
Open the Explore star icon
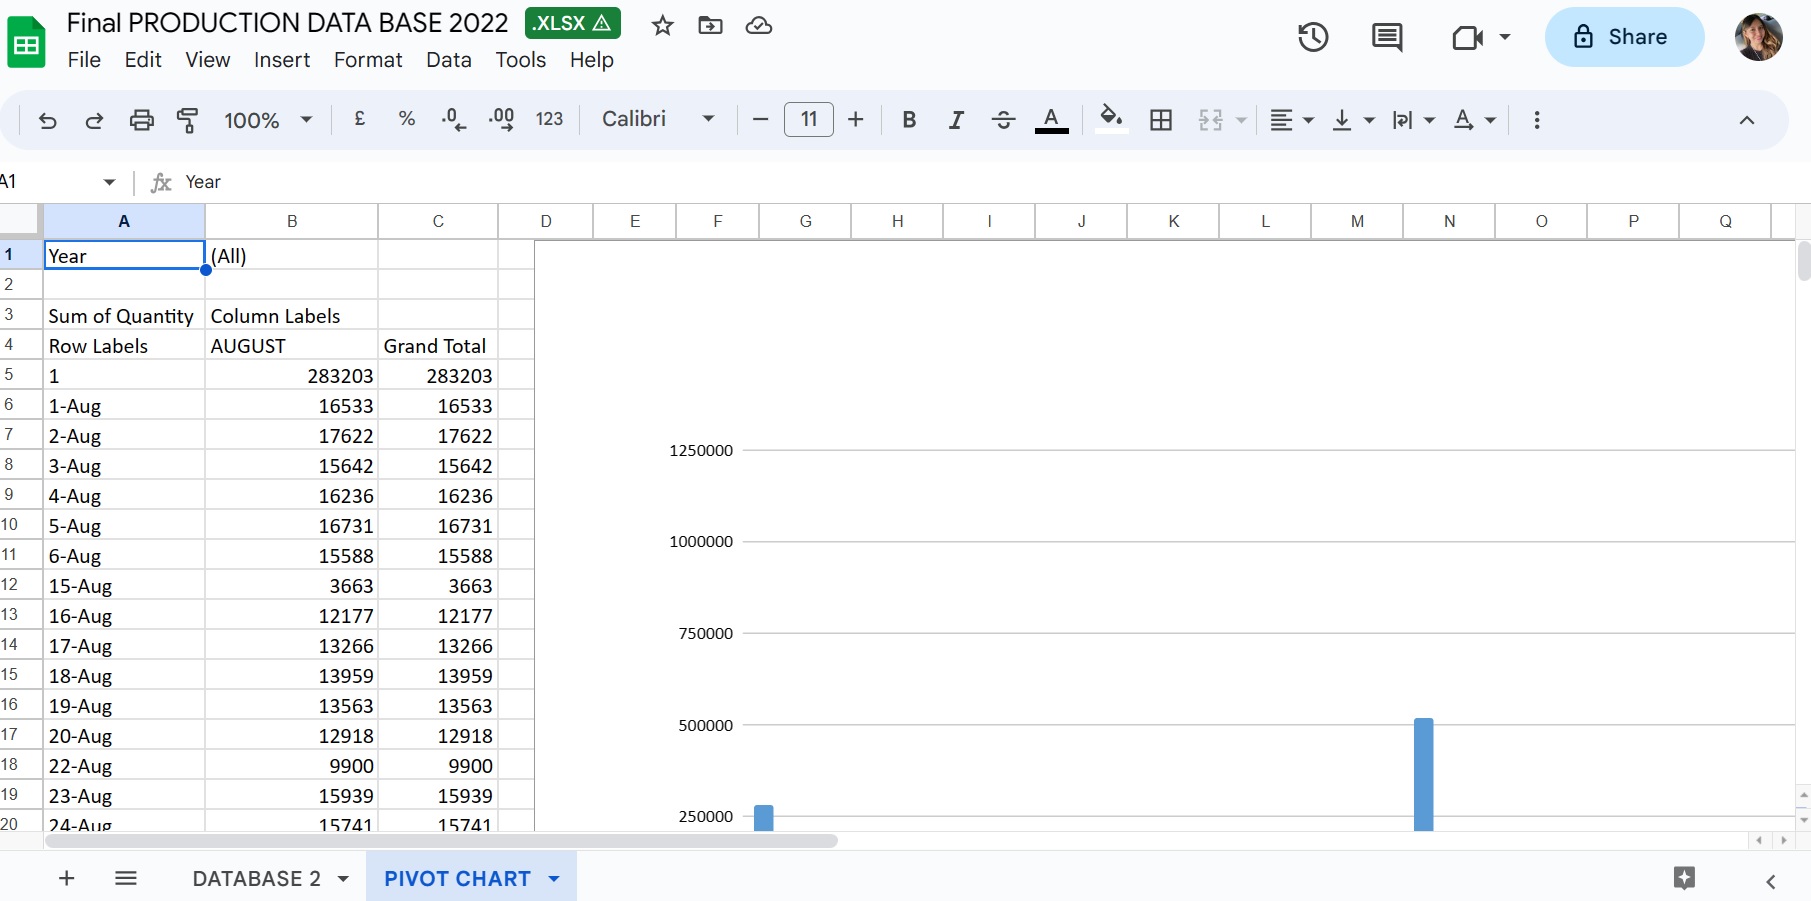[1685, 878]
